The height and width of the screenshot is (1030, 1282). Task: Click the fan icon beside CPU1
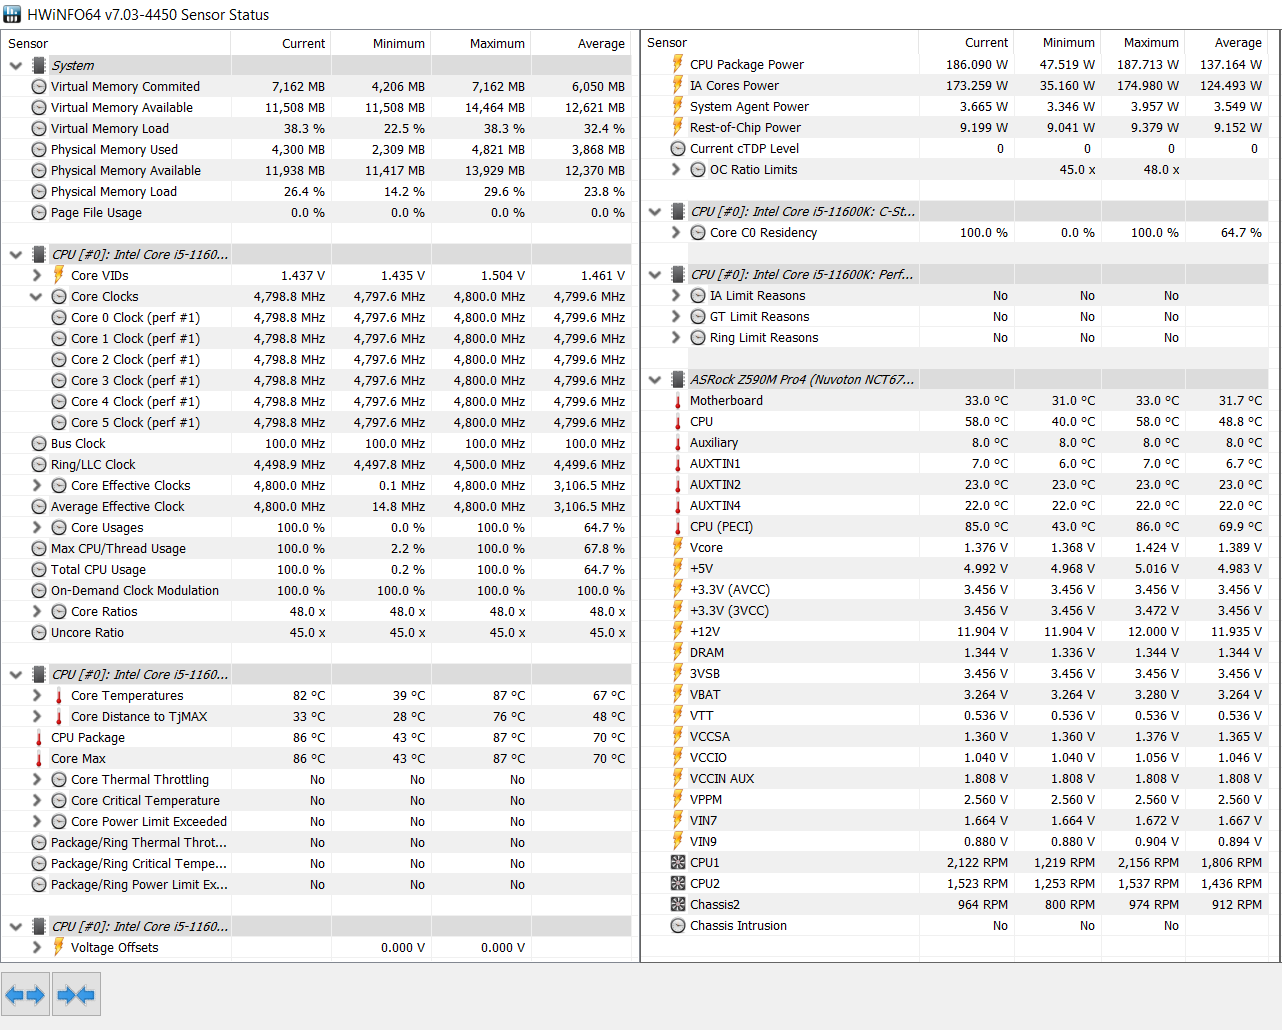678,862
